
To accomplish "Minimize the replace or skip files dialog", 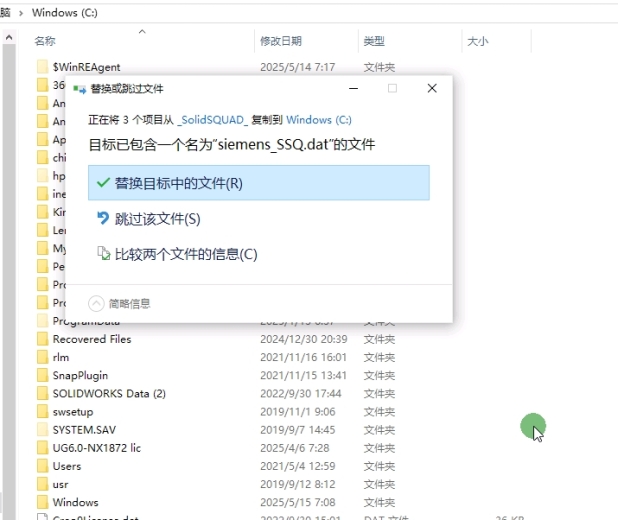I will [354, 88].
